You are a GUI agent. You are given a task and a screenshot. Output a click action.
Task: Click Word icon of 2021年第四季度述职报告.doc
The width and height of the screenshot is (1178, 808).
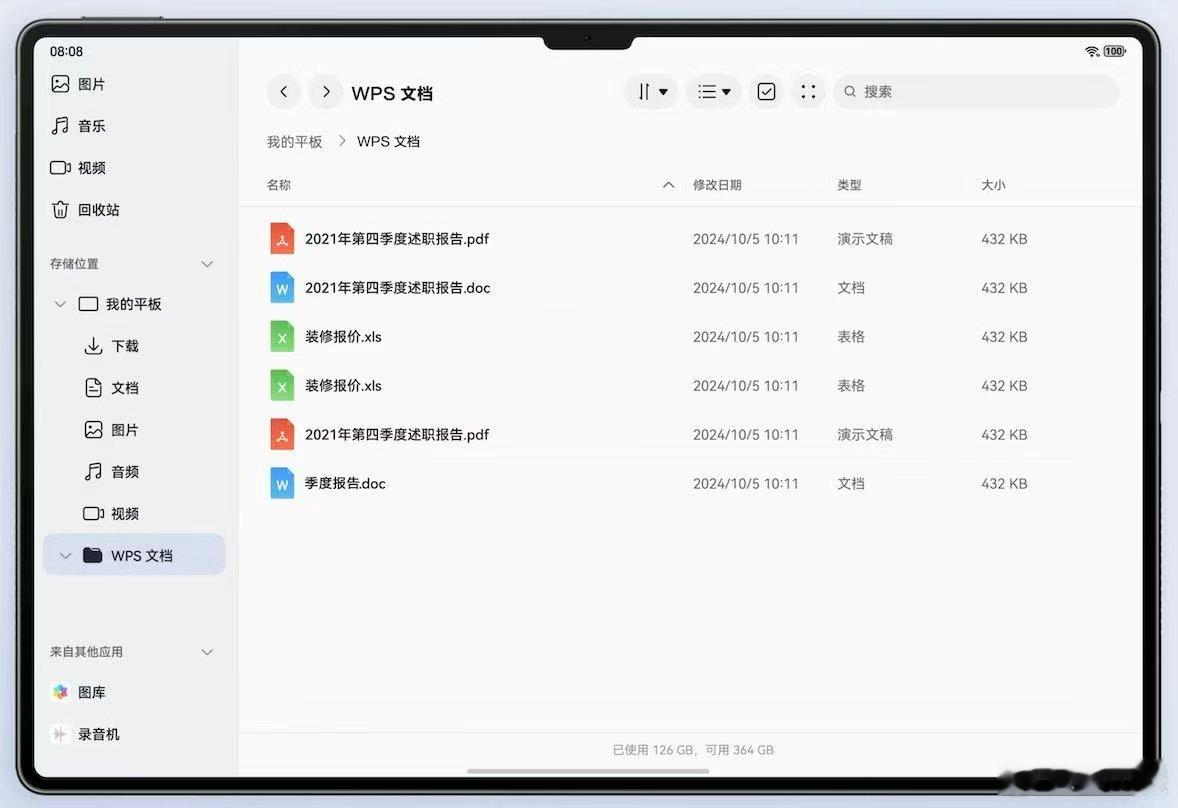[282, 288]
